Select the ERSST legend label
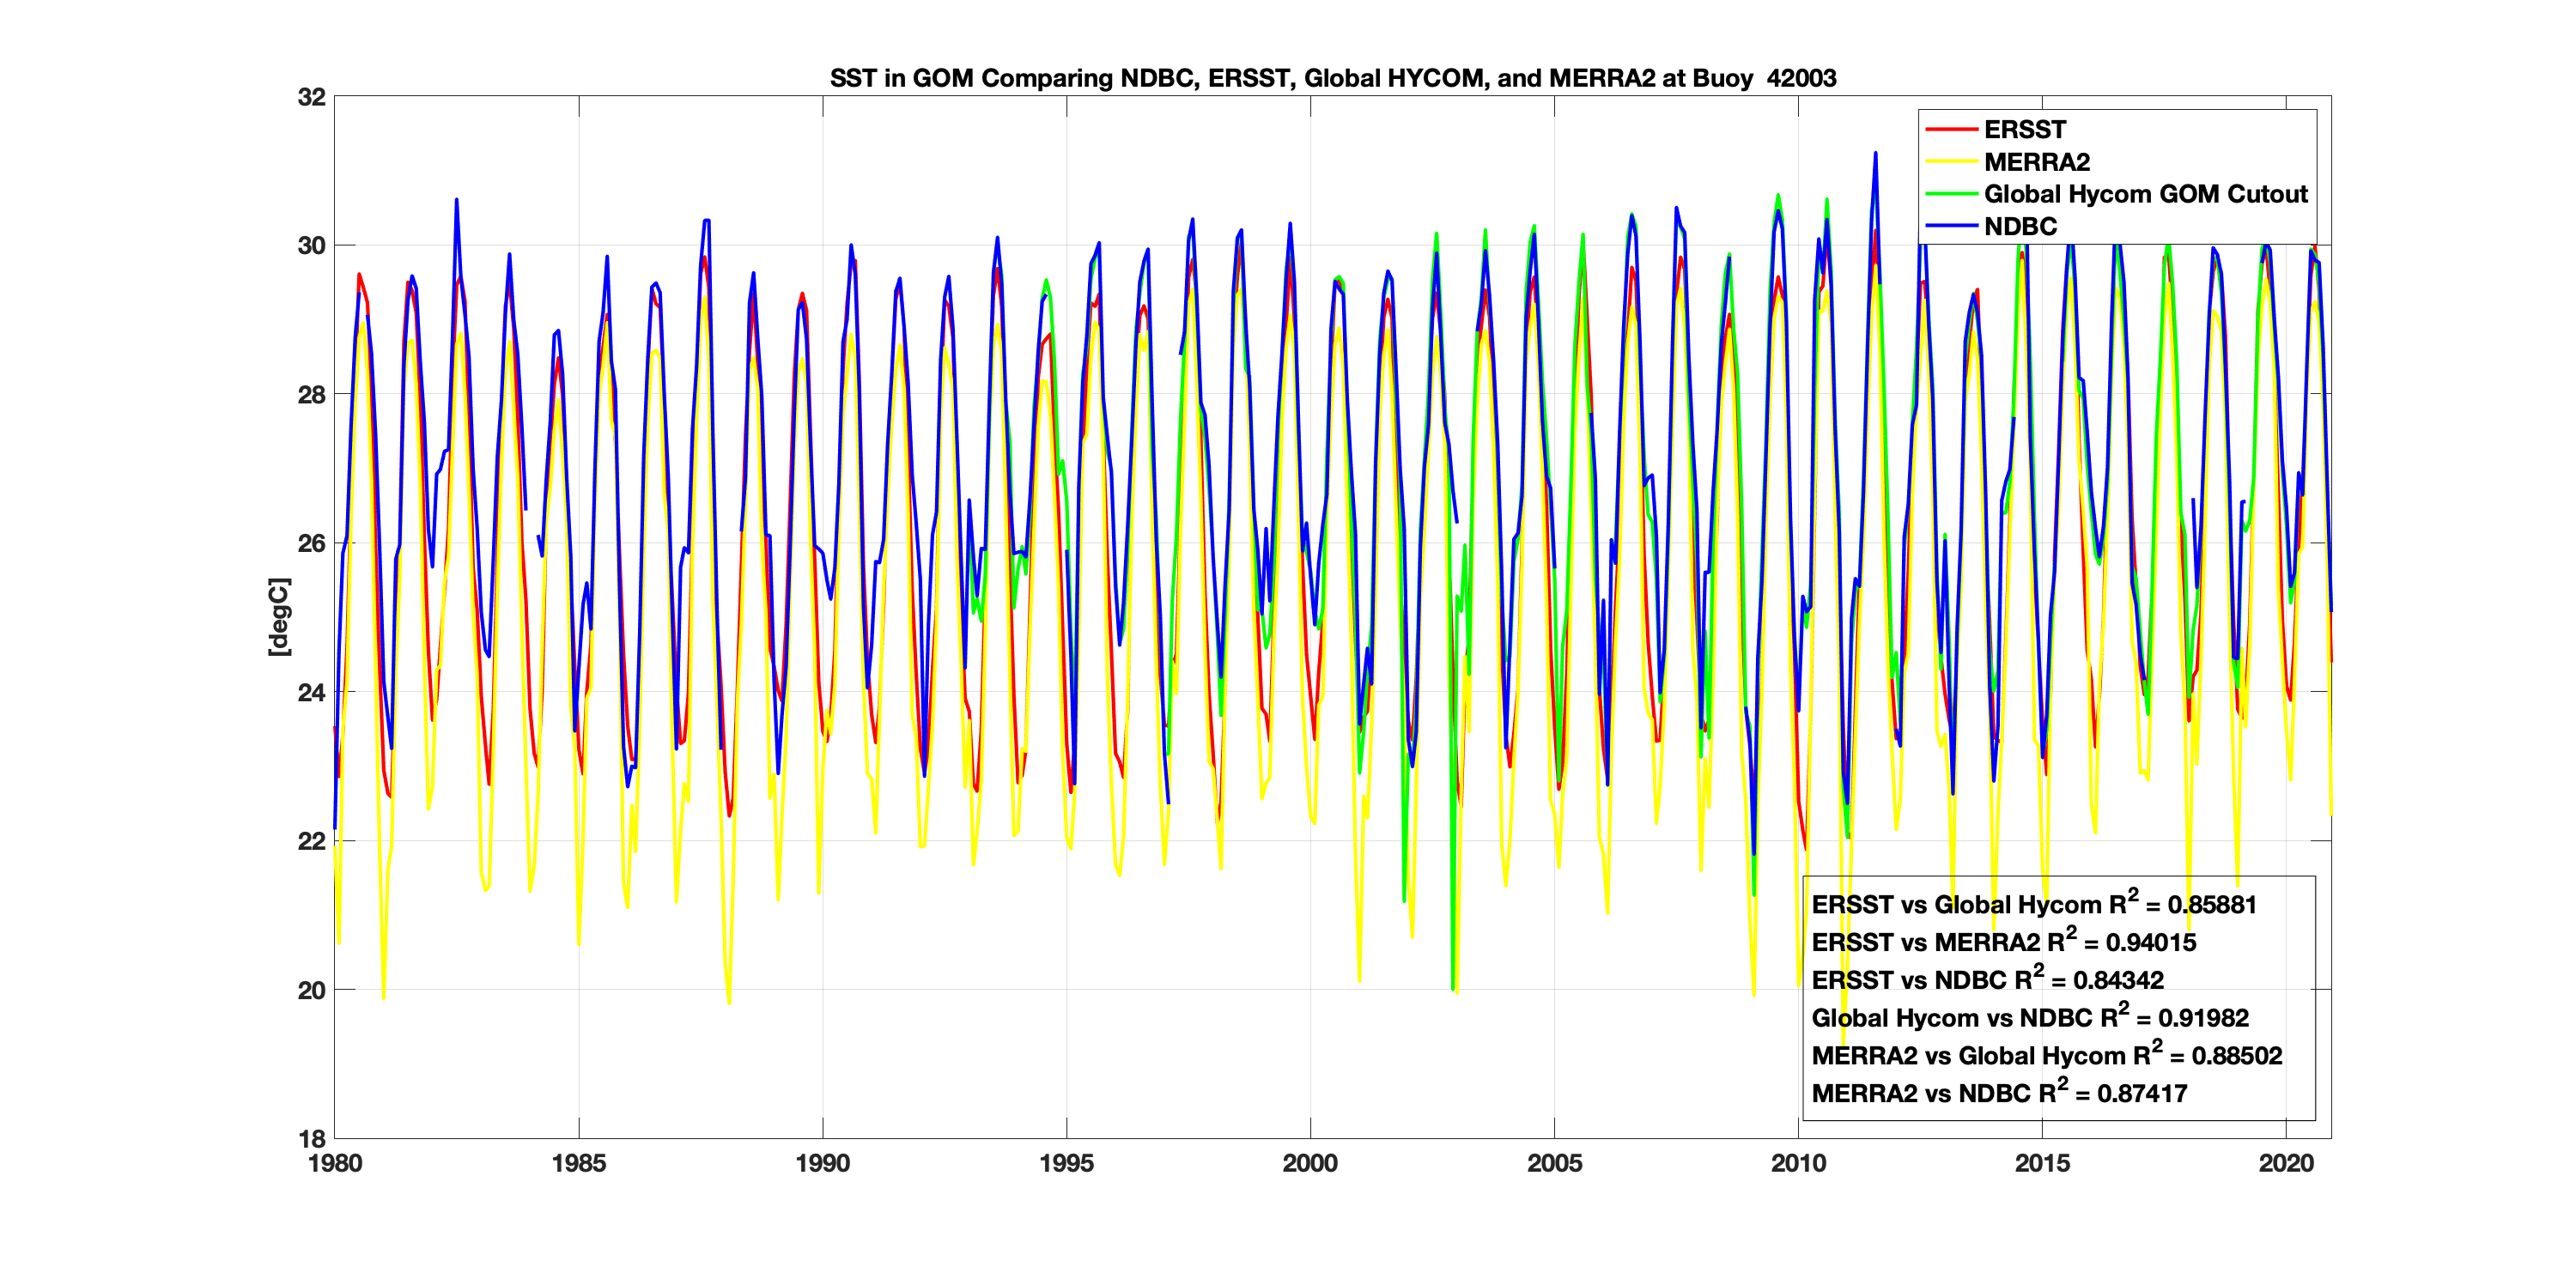Viewport: 2576px width, 1279px height. [2024, 130]
